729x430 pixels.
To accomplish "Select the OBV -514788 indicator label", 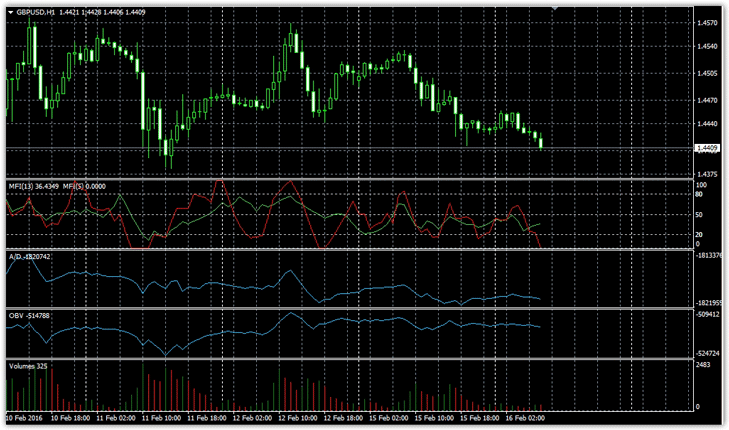I will (29, 315).
